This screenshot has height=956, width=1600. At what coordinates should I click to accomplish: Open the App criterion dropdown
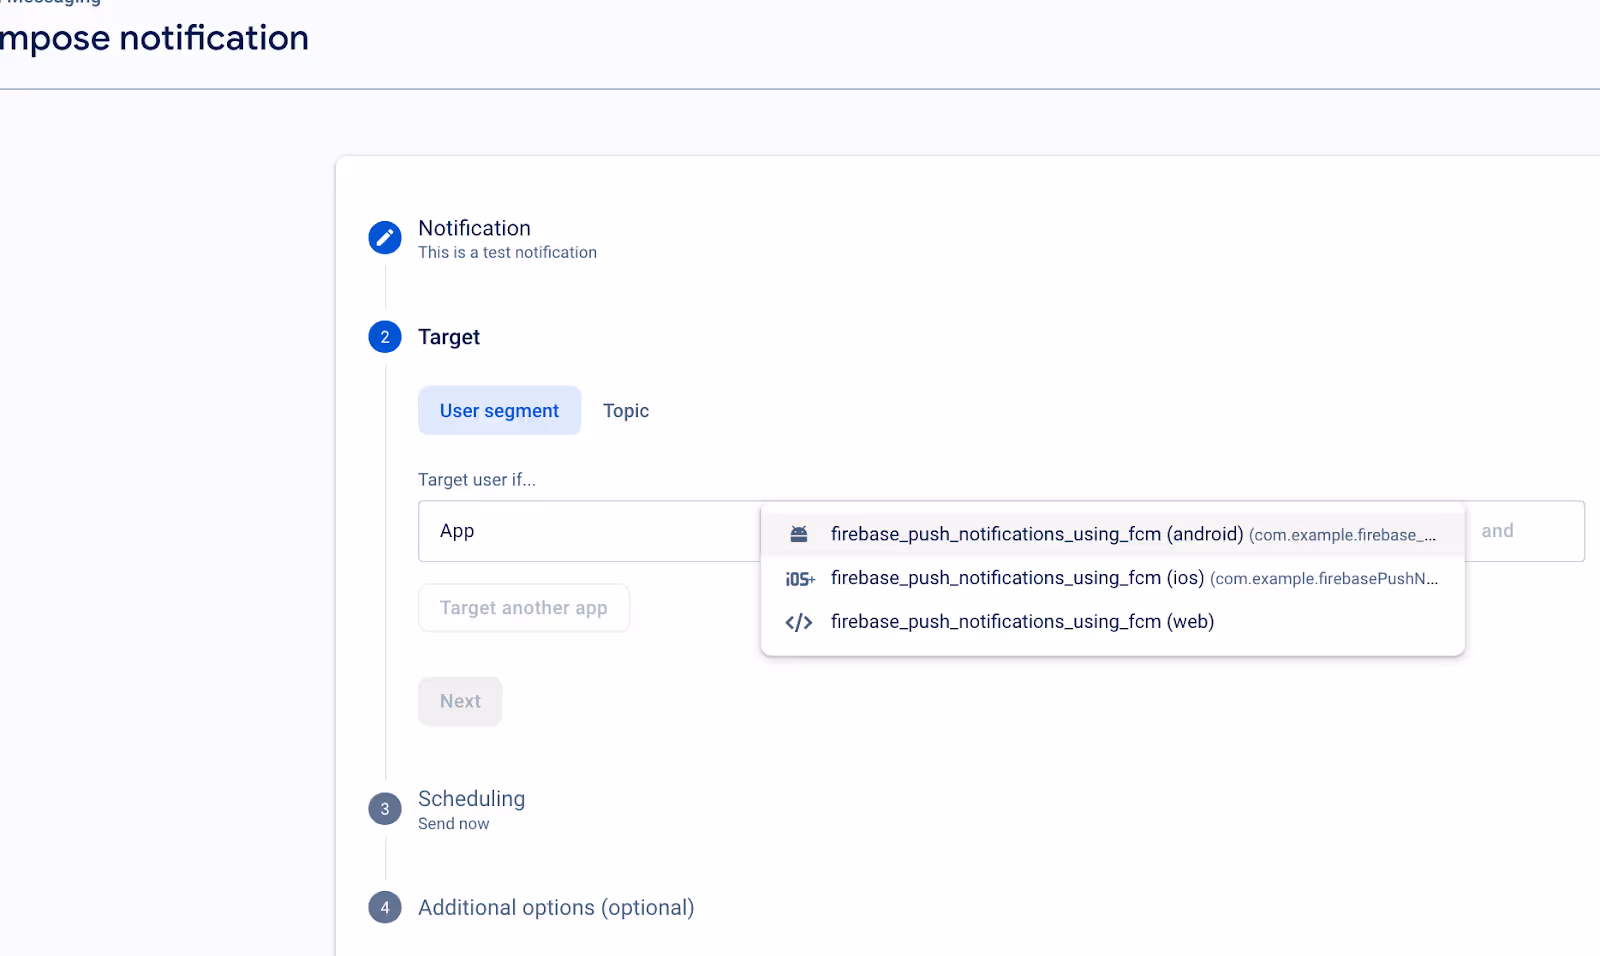coord(590,531)
